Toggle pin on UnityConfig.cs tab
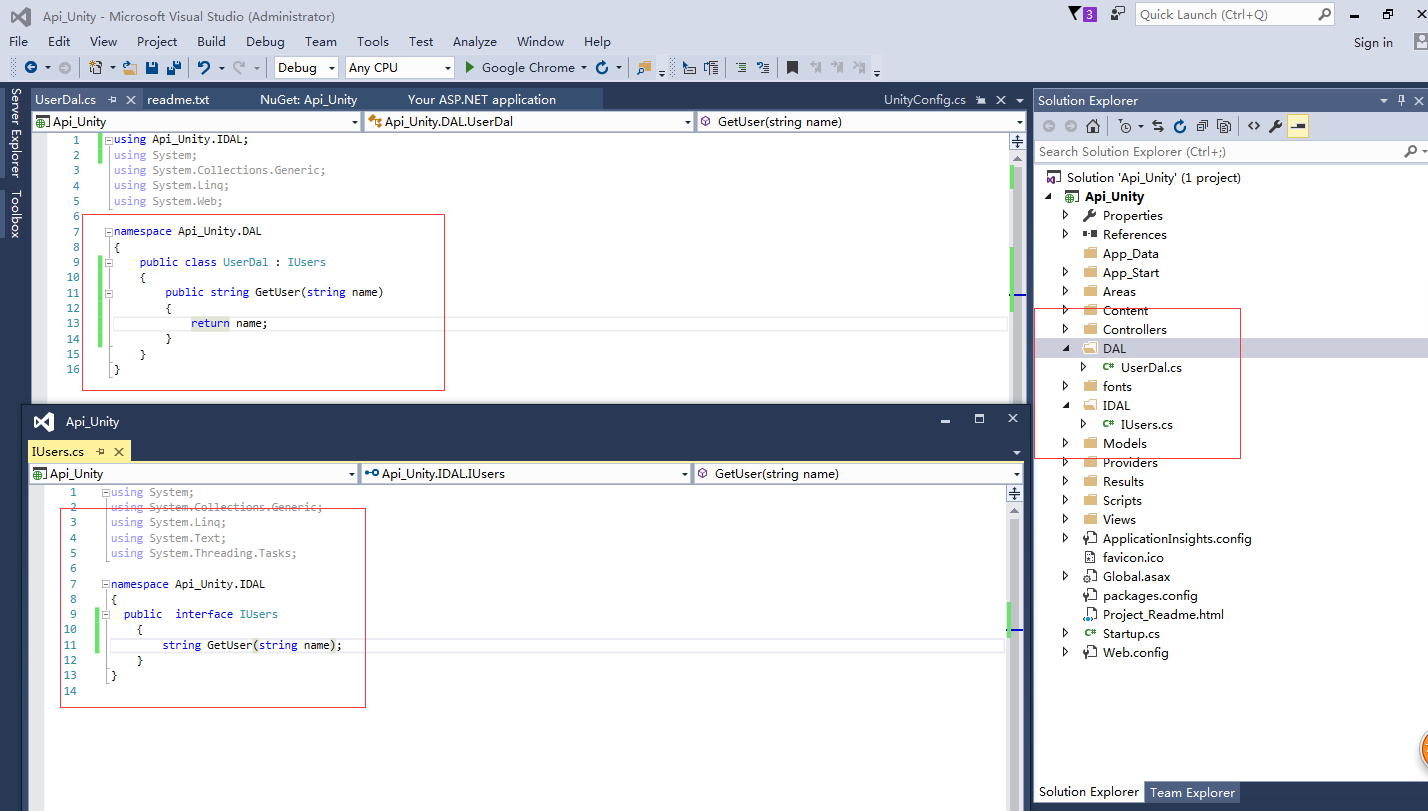Viewport: 1428px width, 811px height. coord(980,100)
